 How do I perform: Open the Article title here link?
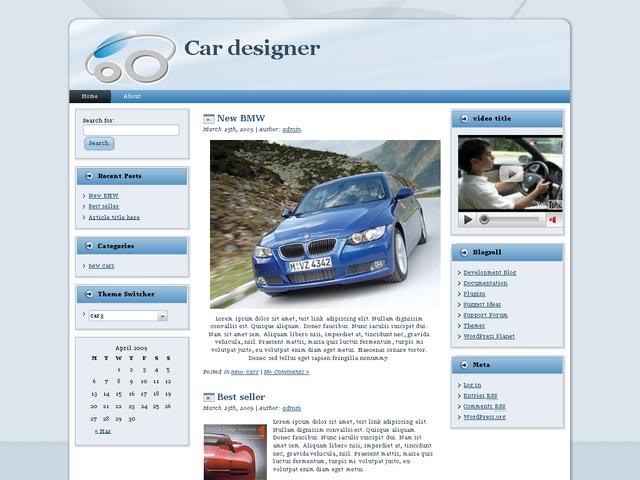[x=114, y=218]
